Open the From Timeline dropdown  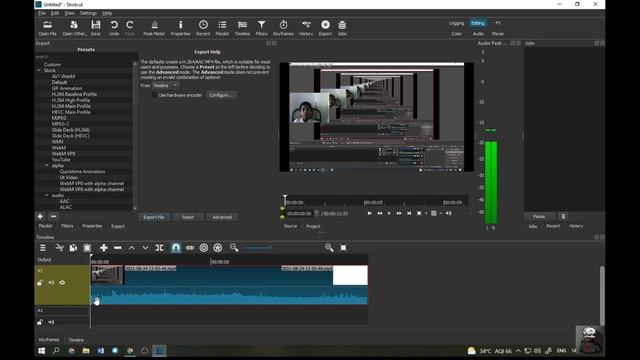click(165, 85)
